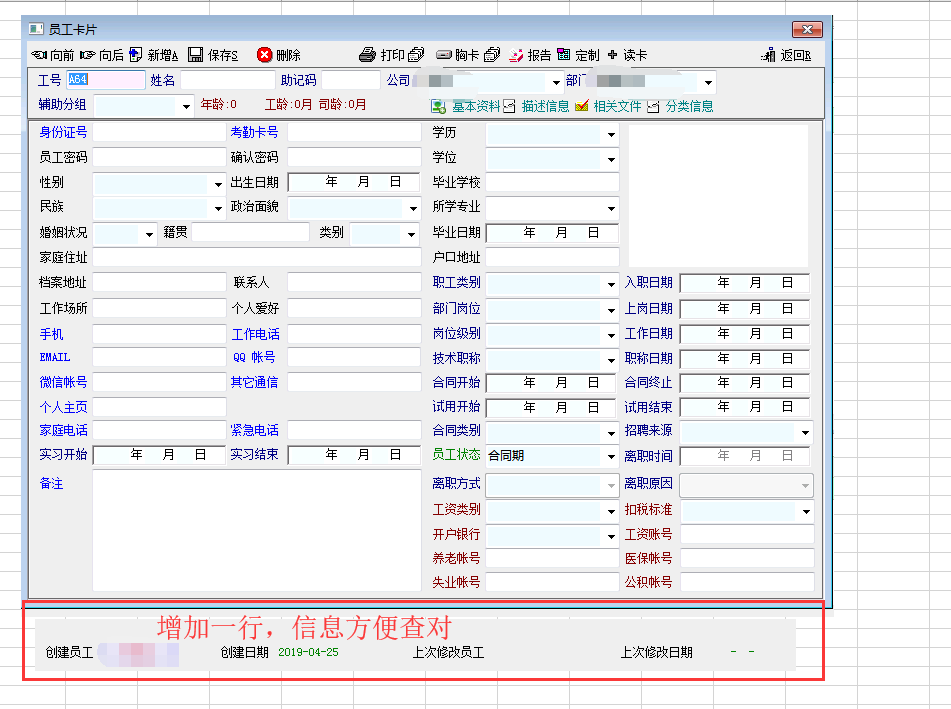Print the employee card via 打印

(384, 55)
